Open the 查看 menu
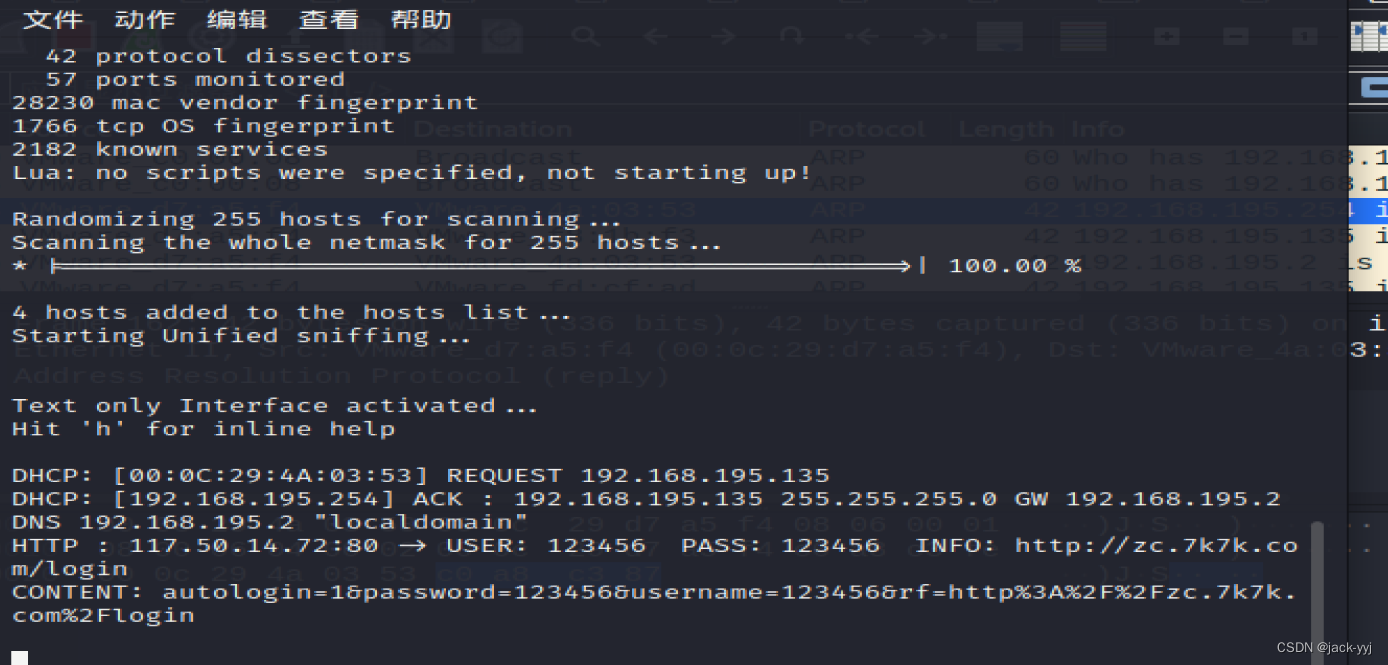This screenshot has height=665, width=1388. pyautogui.click(x=329, y=20)
